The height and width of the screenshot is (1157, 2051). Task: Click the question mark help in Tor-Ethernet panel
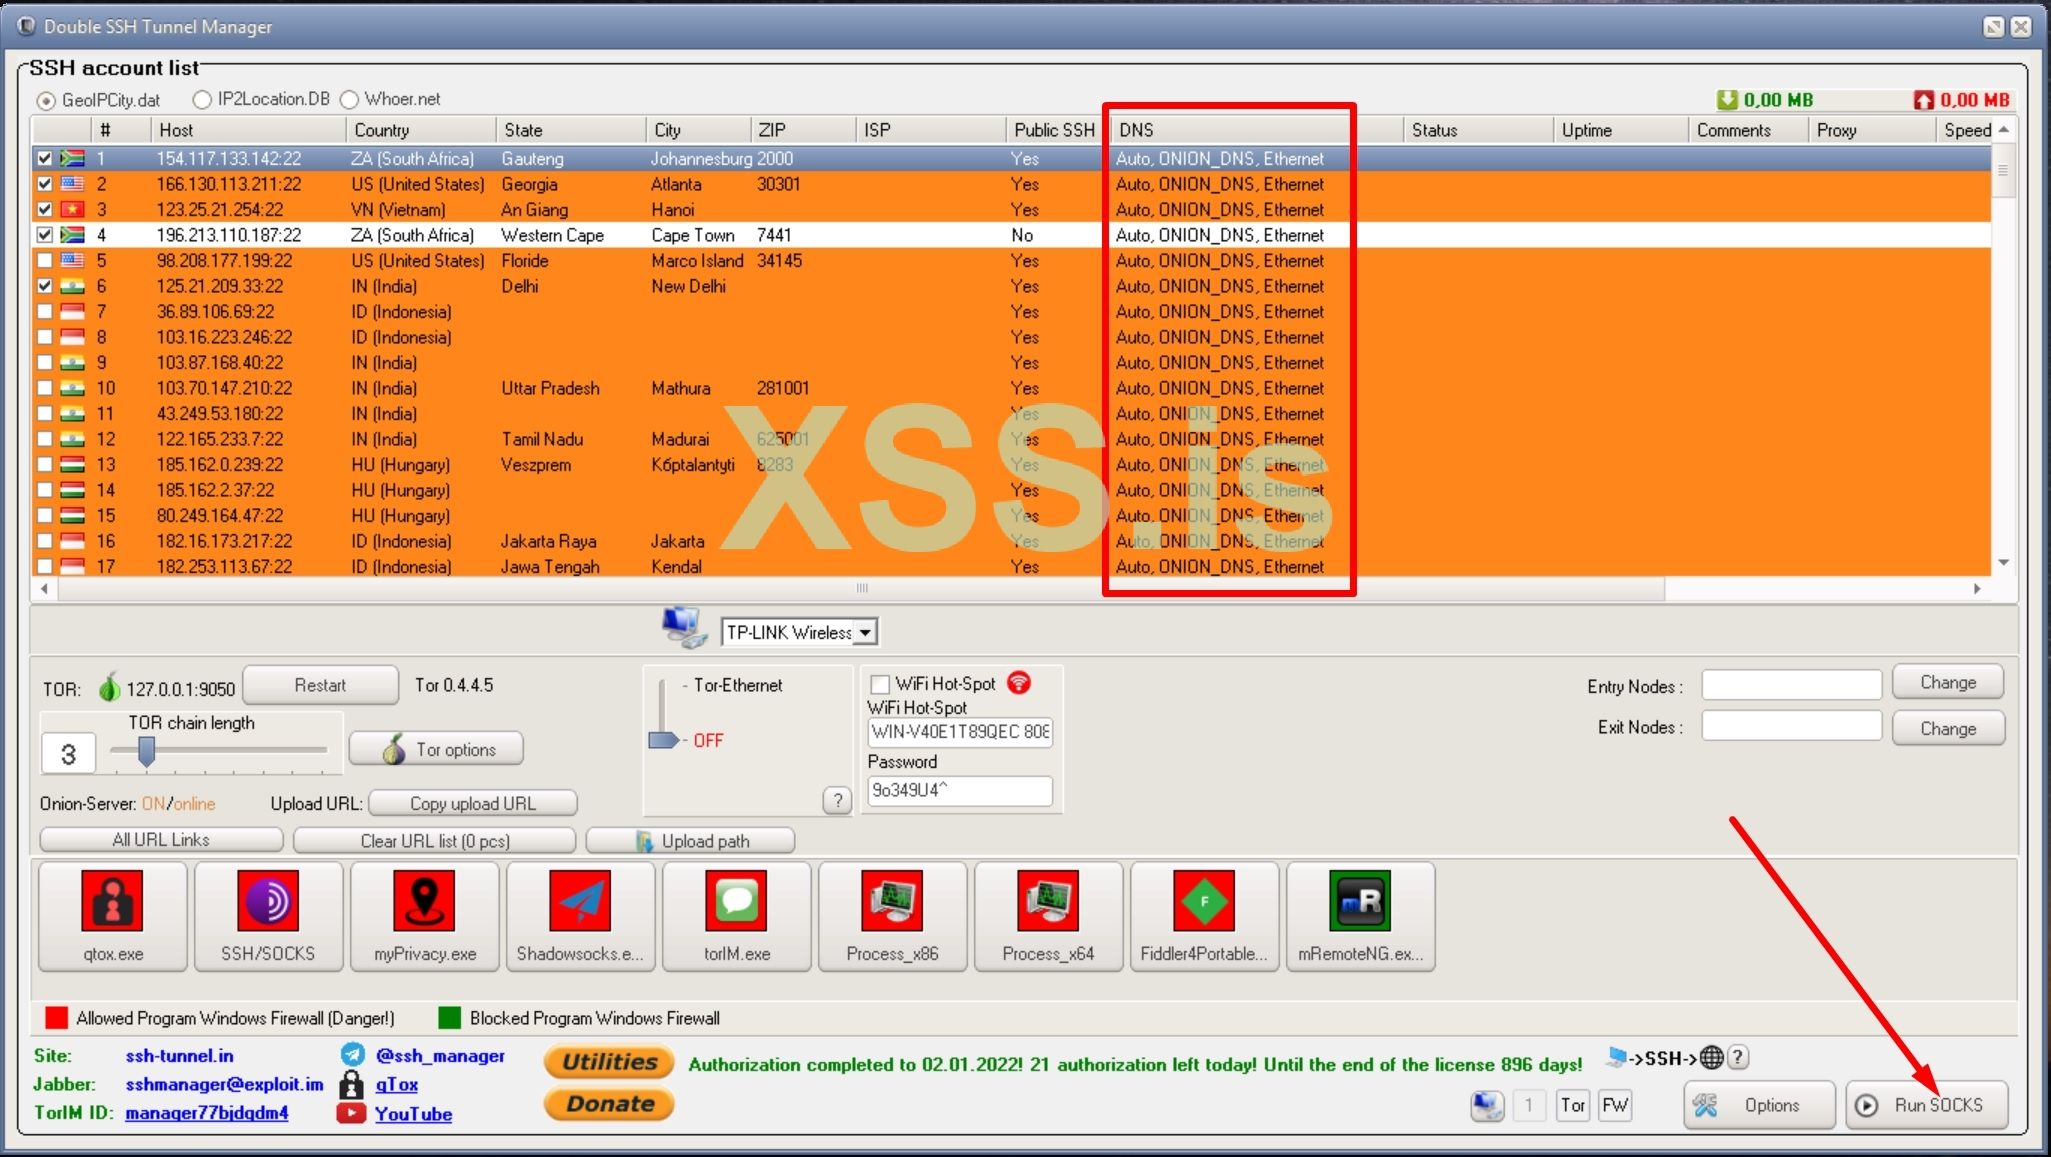coord(837,800)
